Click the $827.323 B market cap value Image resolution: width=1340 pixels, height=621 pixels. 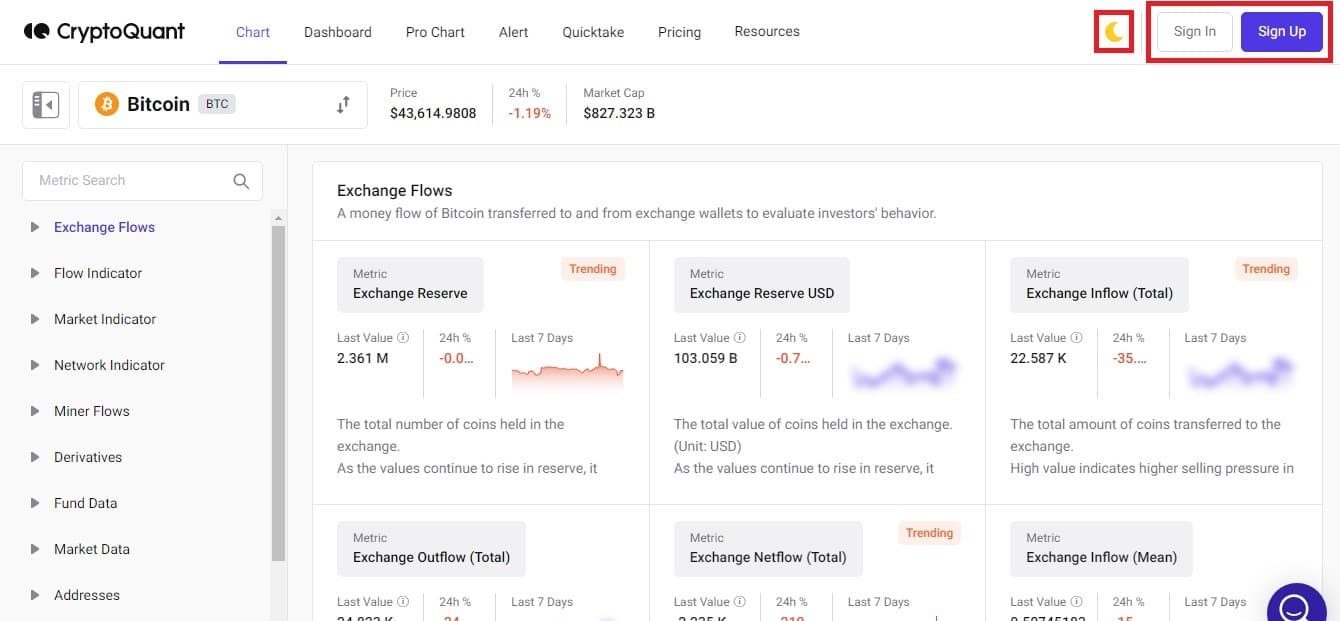pyautogui.click(x=619, y=113)
